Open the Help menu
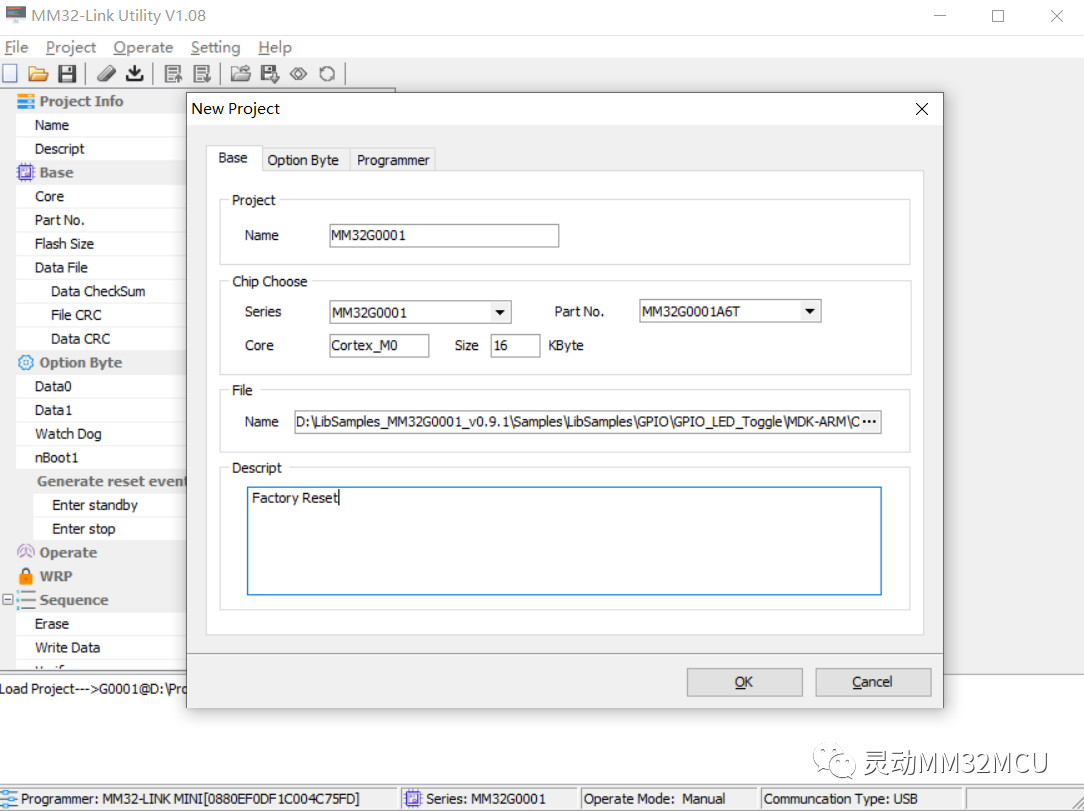 click(x=275, y=47)
